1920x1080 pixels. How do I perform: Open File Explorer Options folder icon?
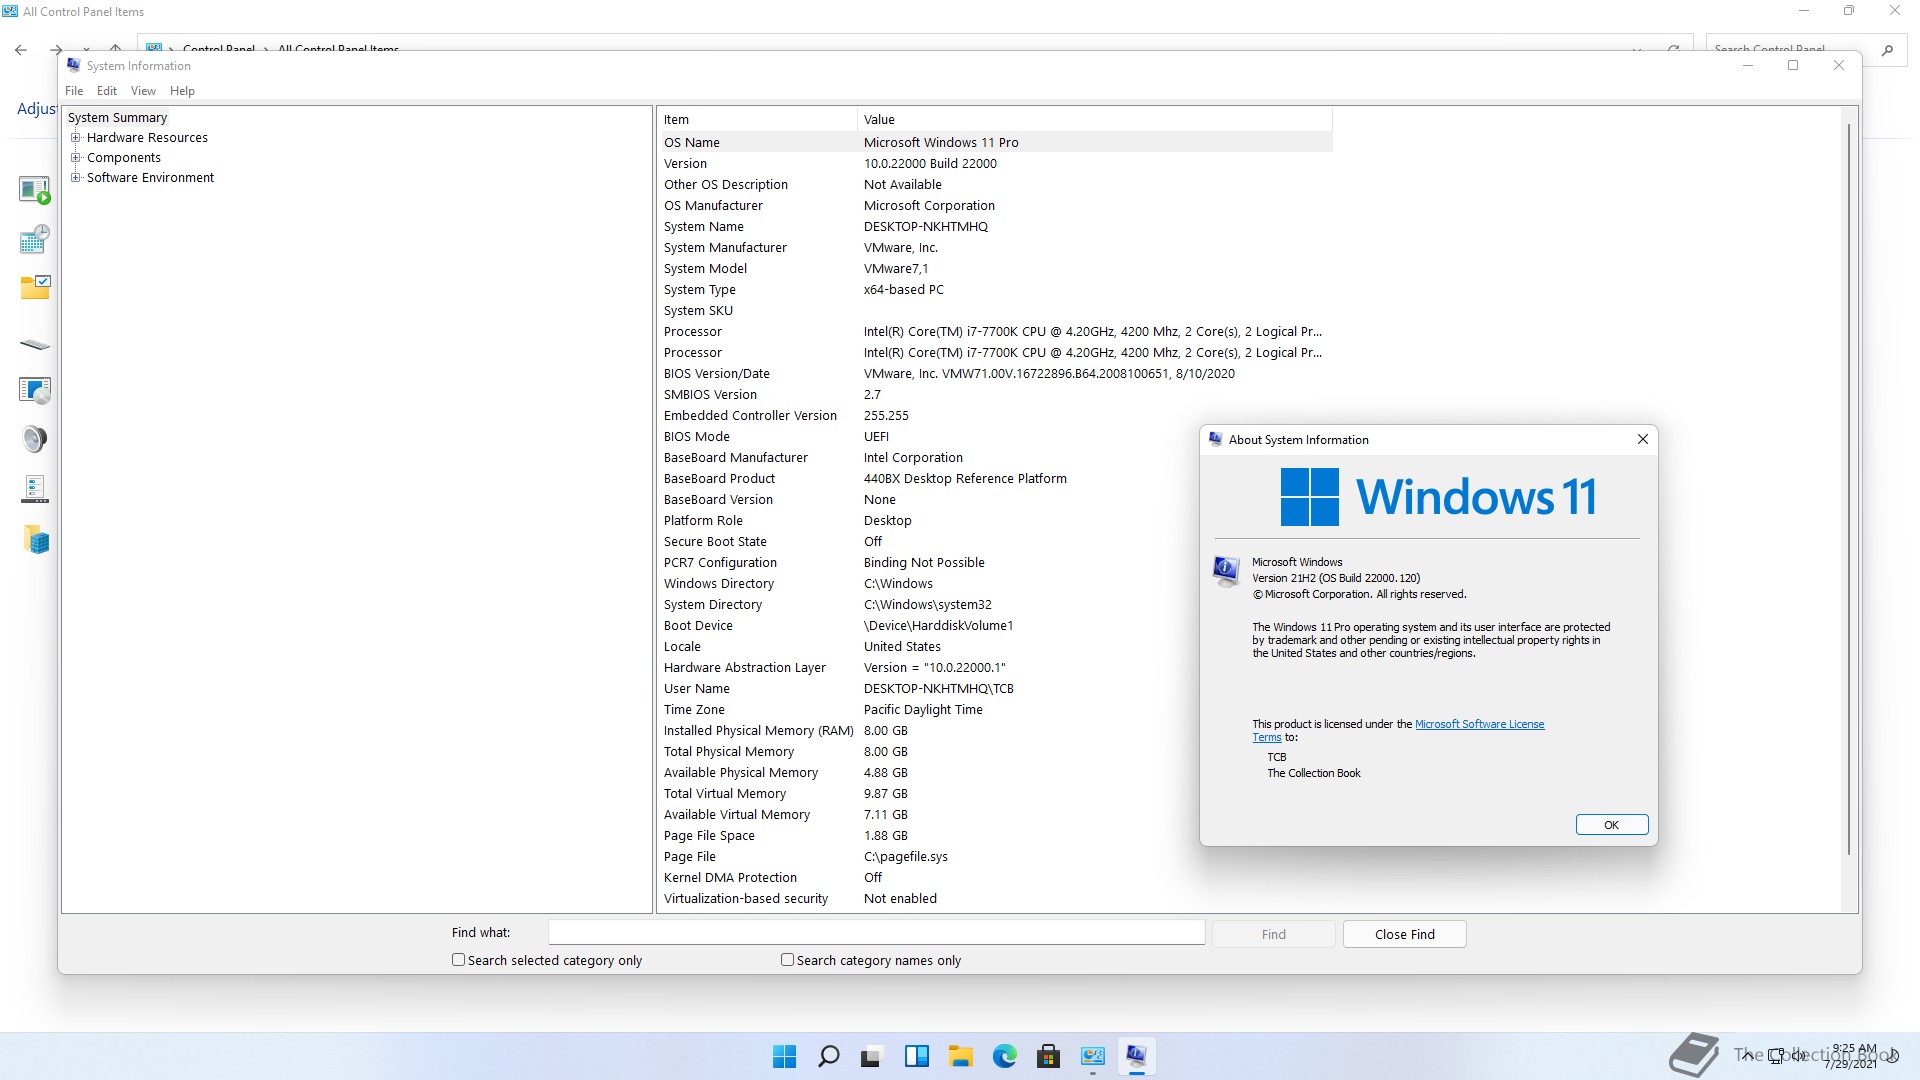pos(34,288)
